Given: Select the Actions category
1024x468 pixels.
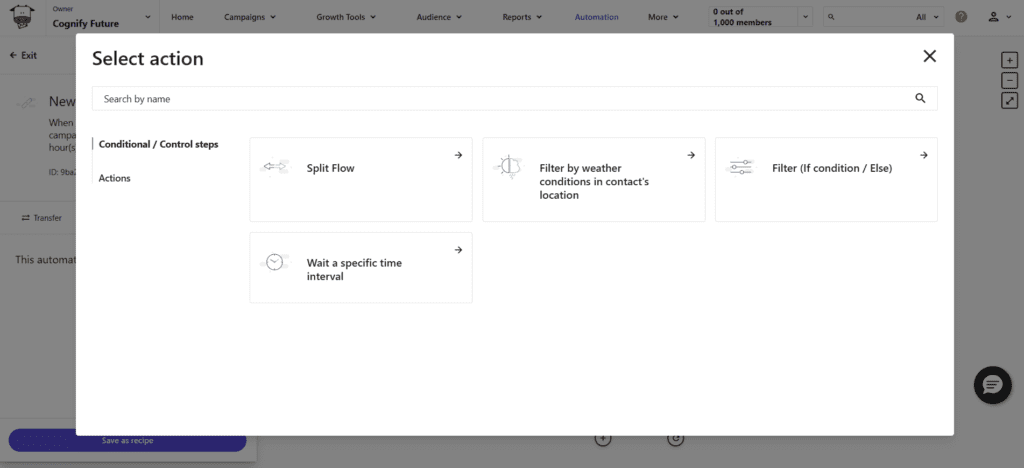Looking at the screenshot, I should (x=114, y=178).
